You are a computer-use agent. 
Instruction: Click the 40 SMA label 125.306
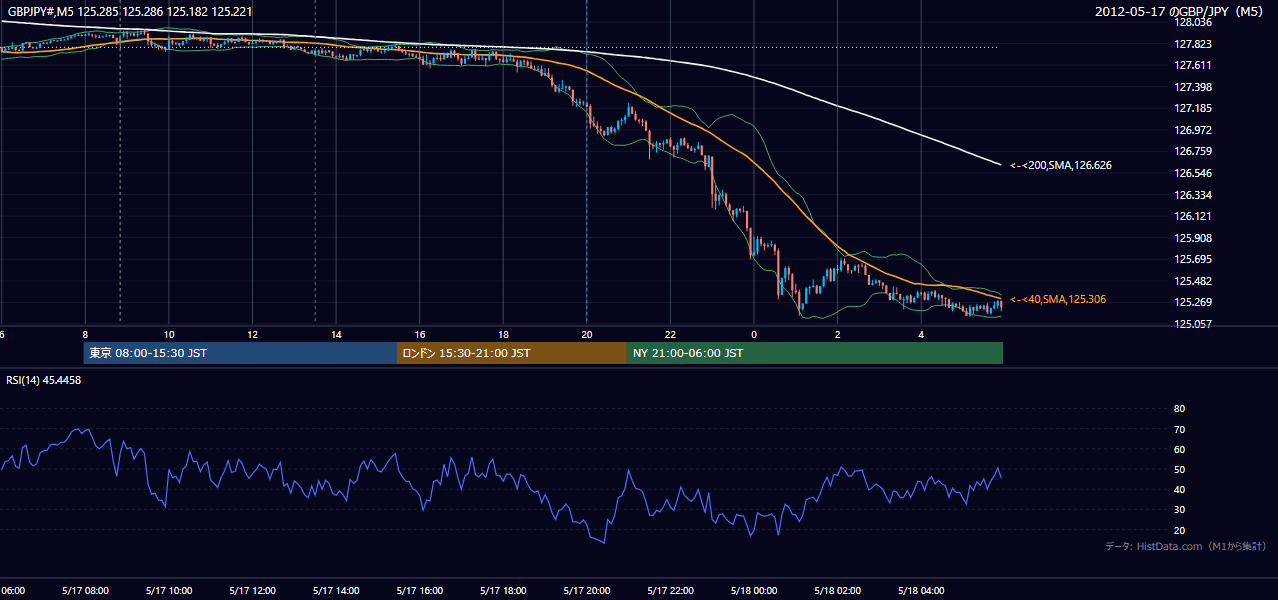click(x=1058, y=299)
